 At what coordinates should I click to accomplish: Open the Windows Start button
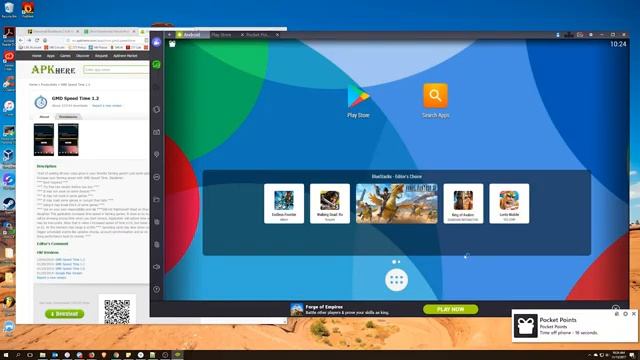(6, 355)
